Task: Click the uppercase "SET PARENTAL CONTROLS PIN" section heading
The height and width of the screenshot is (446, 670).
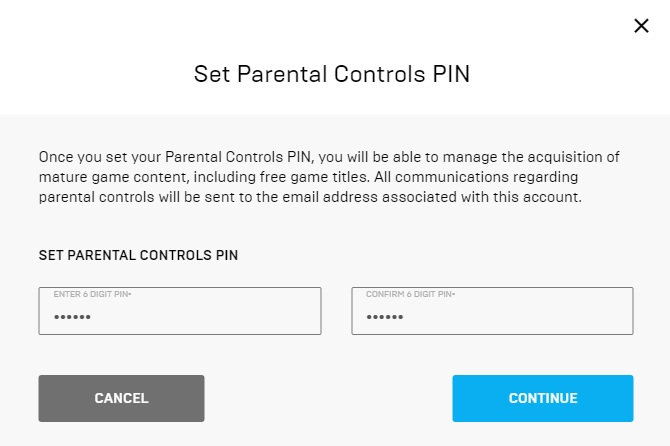Action: 138,255
